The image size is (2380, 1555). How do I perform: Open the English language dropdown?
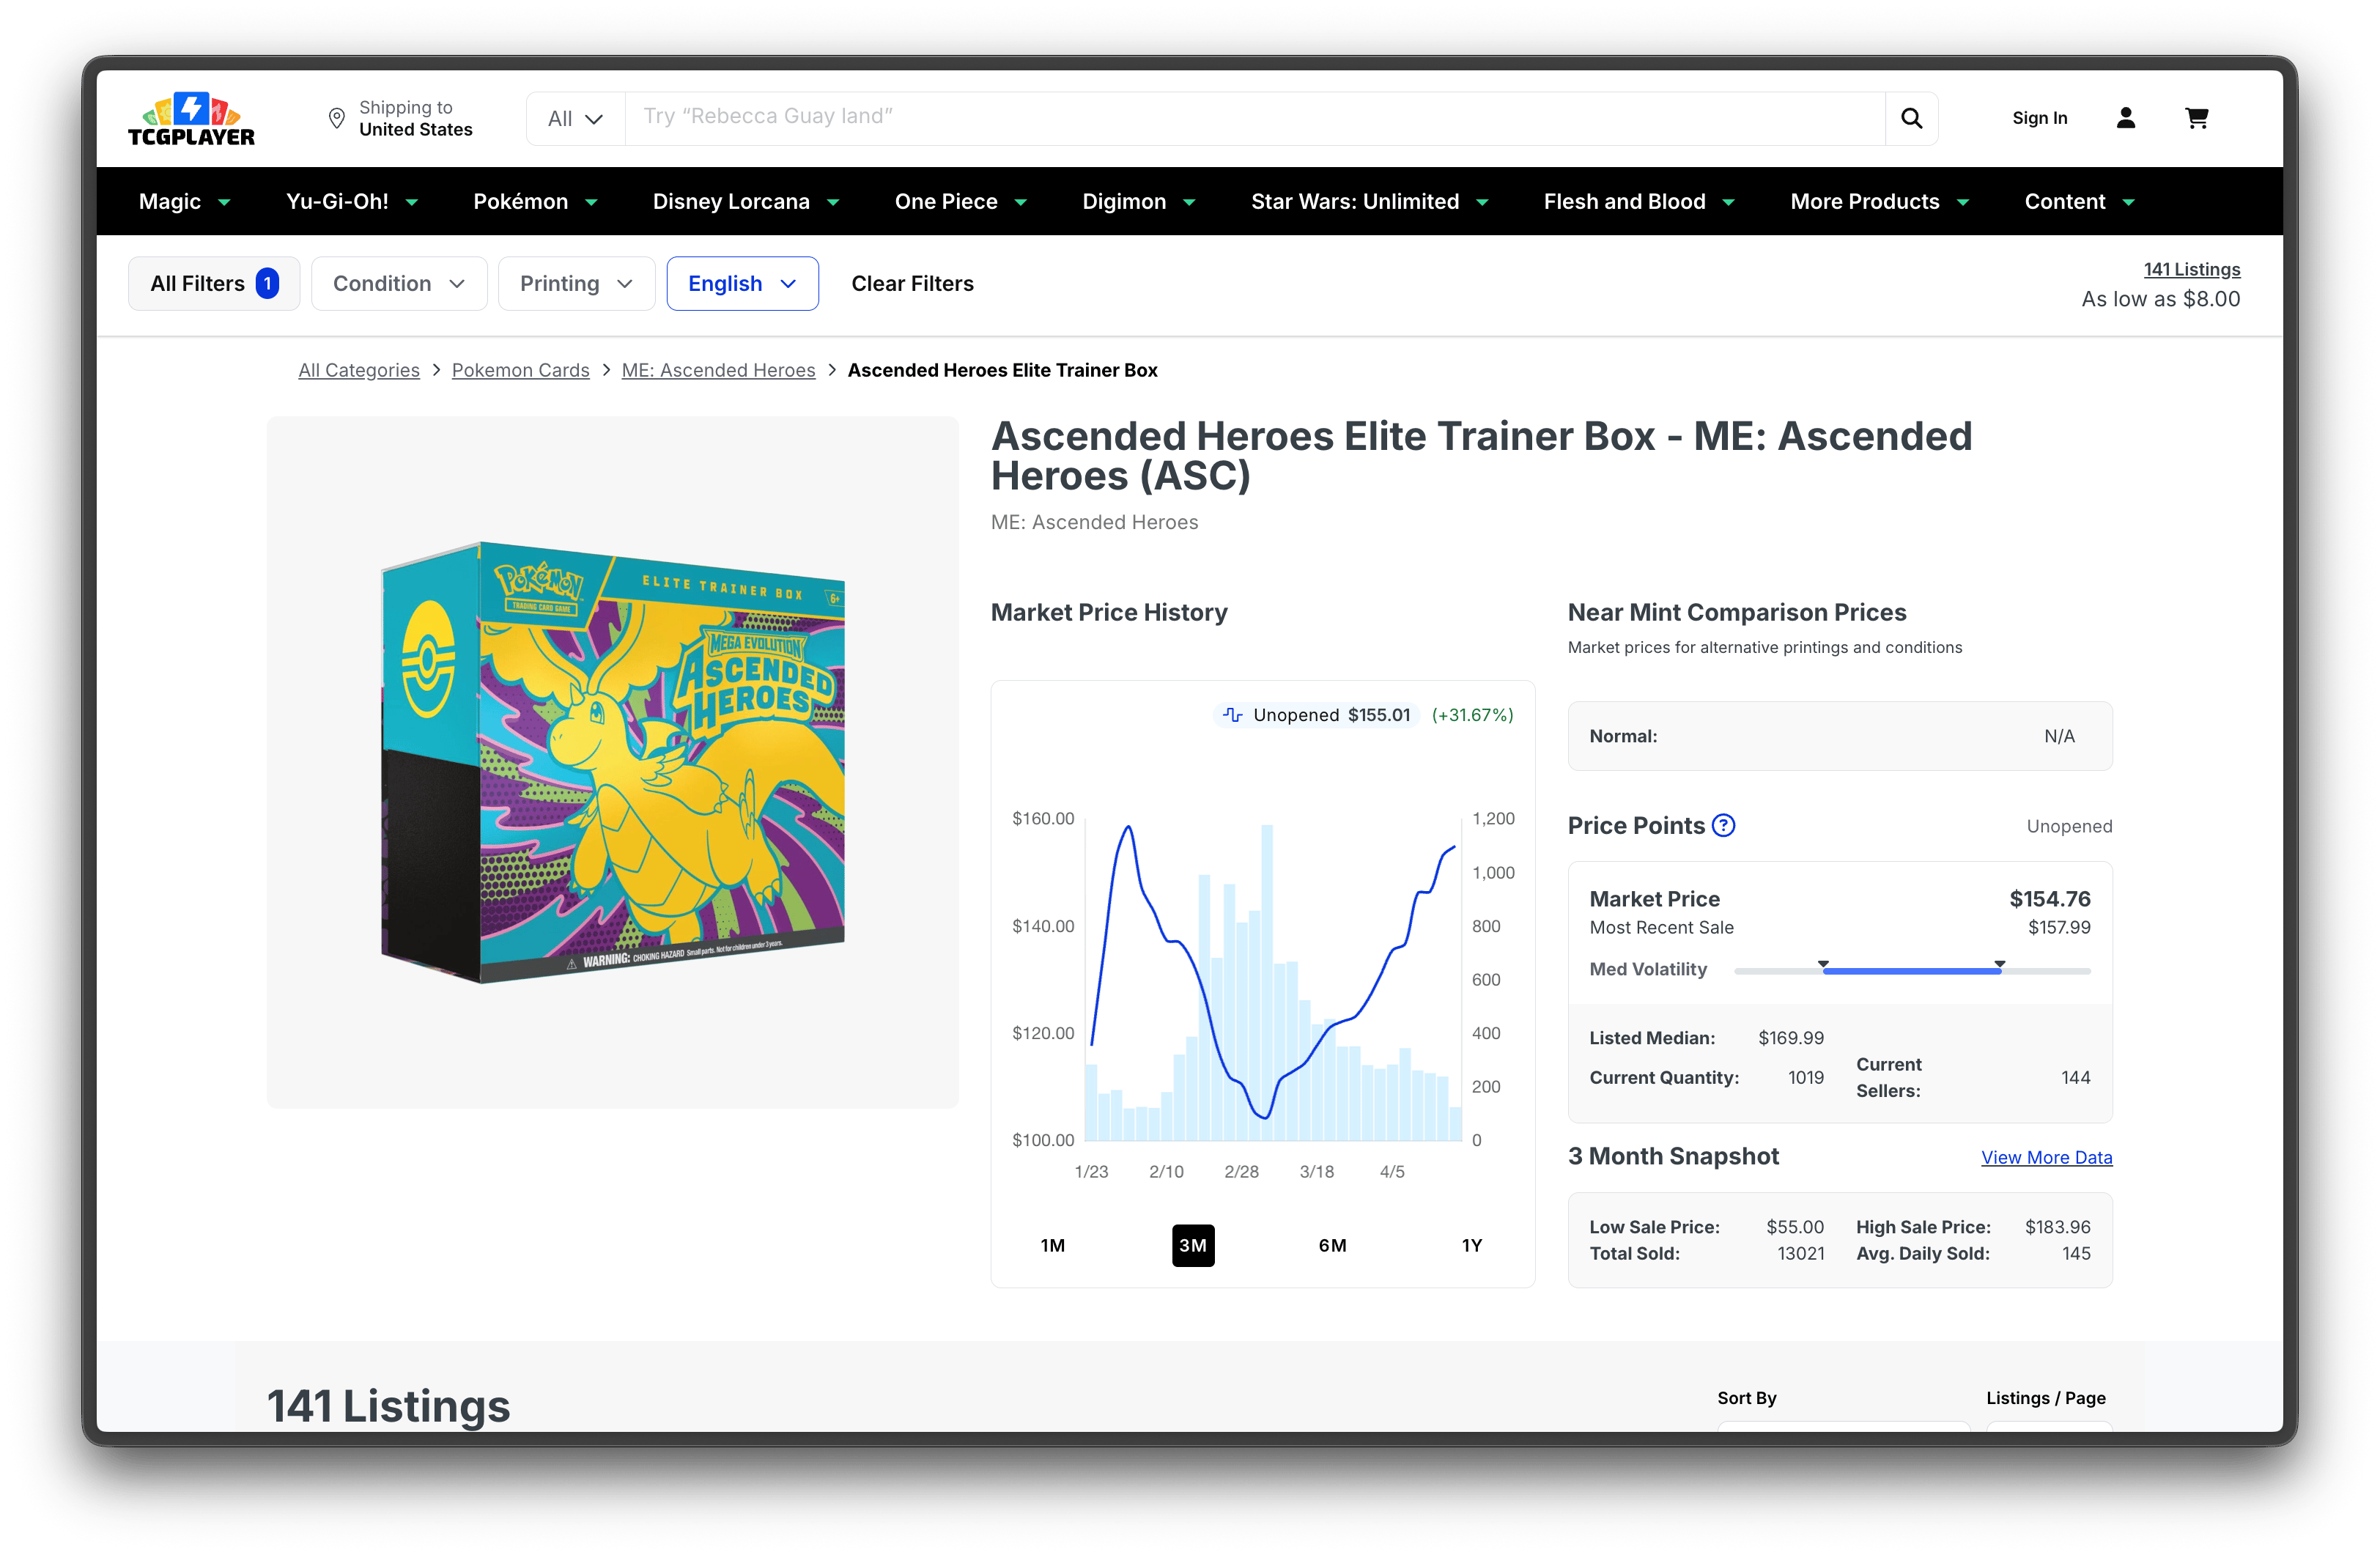click(742, 284)
